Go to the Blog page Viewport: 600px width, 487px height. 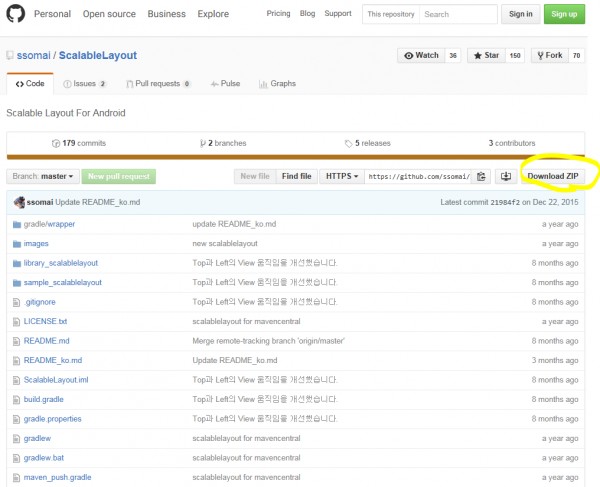point(307,13)
